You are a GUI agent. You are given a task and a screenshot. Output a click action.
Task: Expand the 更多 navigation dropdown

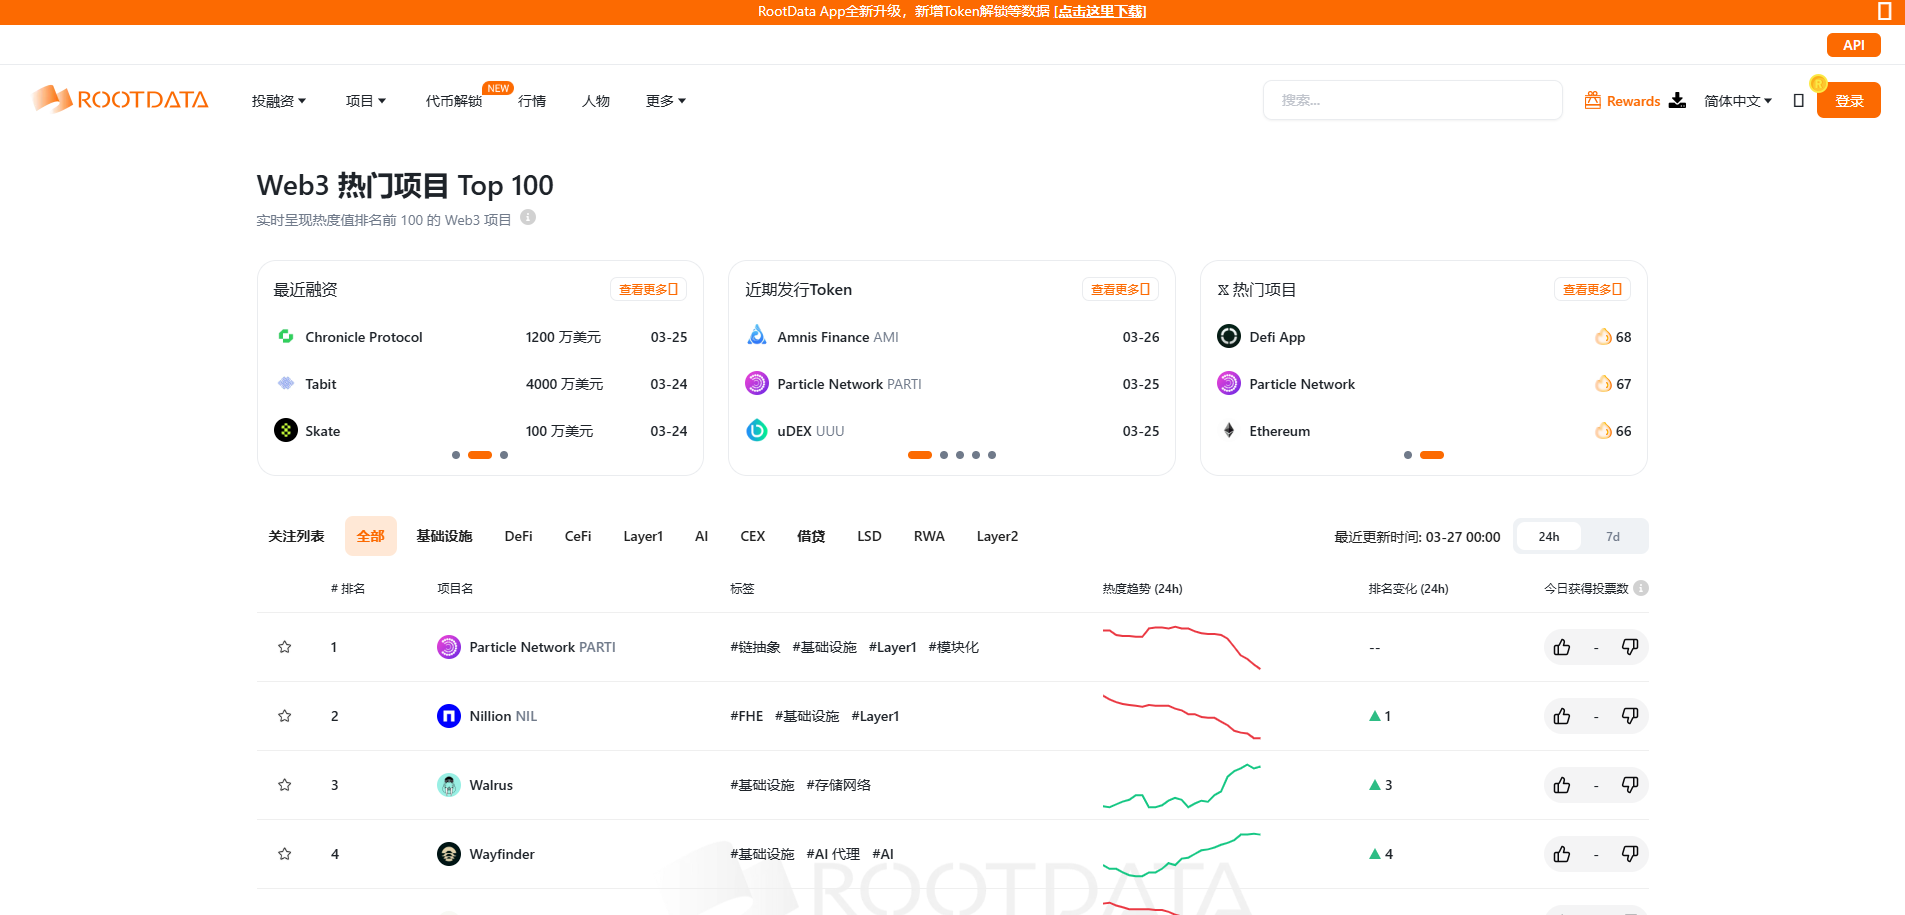pyautogui.click(x=664, y=100)
